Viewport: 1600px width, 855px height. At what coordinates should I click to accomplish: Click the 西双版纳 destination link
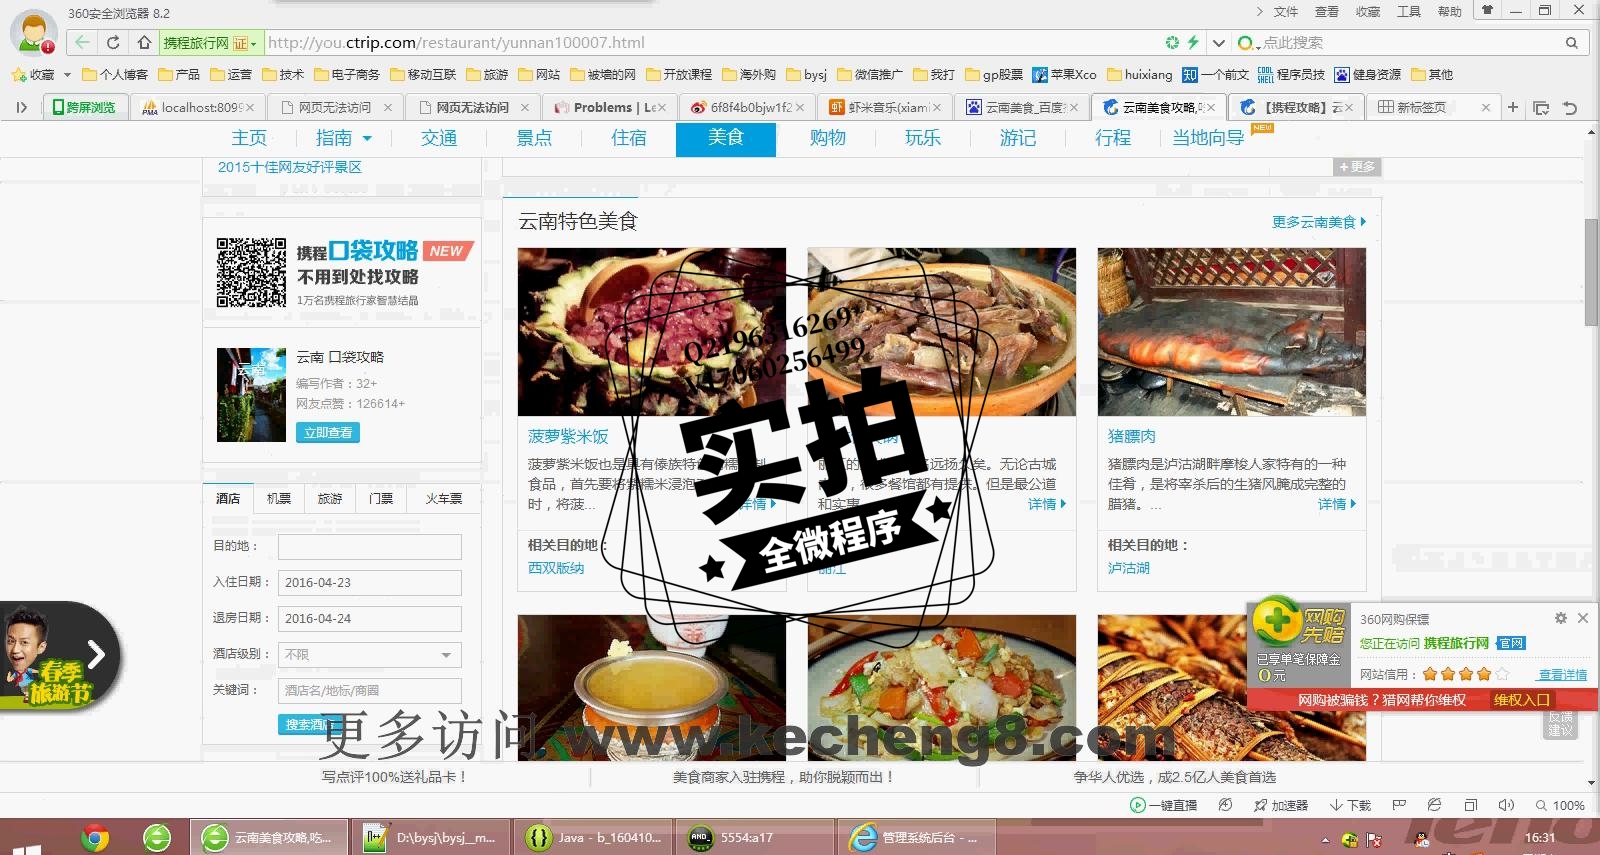(556, 567)
